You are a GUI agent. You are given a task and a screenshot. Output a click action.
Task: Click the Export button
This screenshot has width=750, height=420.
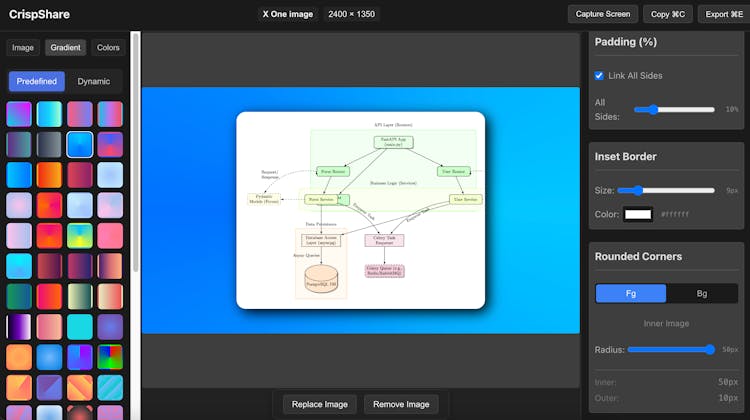(x=725, y=14)
